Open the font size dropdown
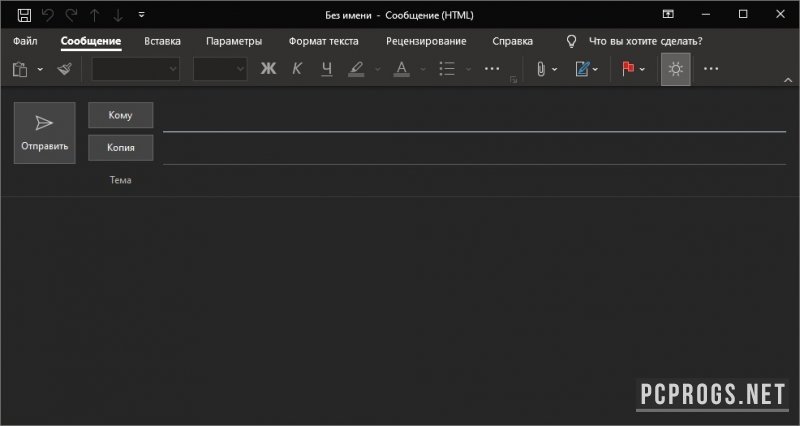800x426 pixels. coord(220,69)
